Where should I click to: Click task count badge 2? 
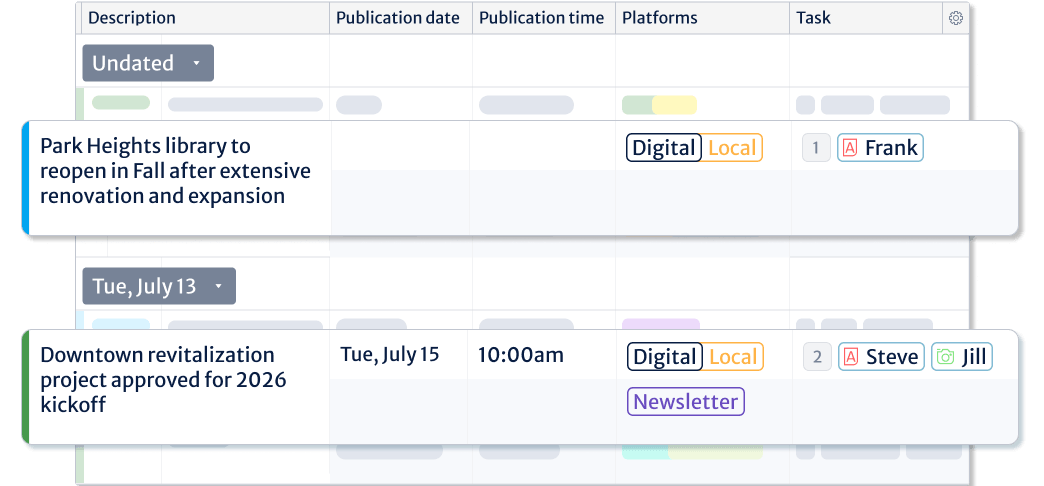(817, 357)
